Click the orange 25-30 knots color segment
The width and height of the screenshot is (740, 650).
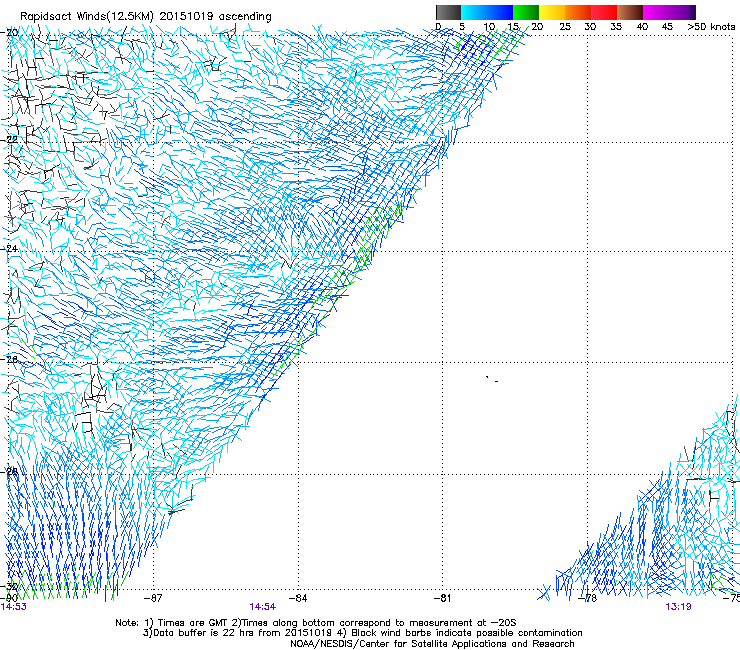(578, 12)
